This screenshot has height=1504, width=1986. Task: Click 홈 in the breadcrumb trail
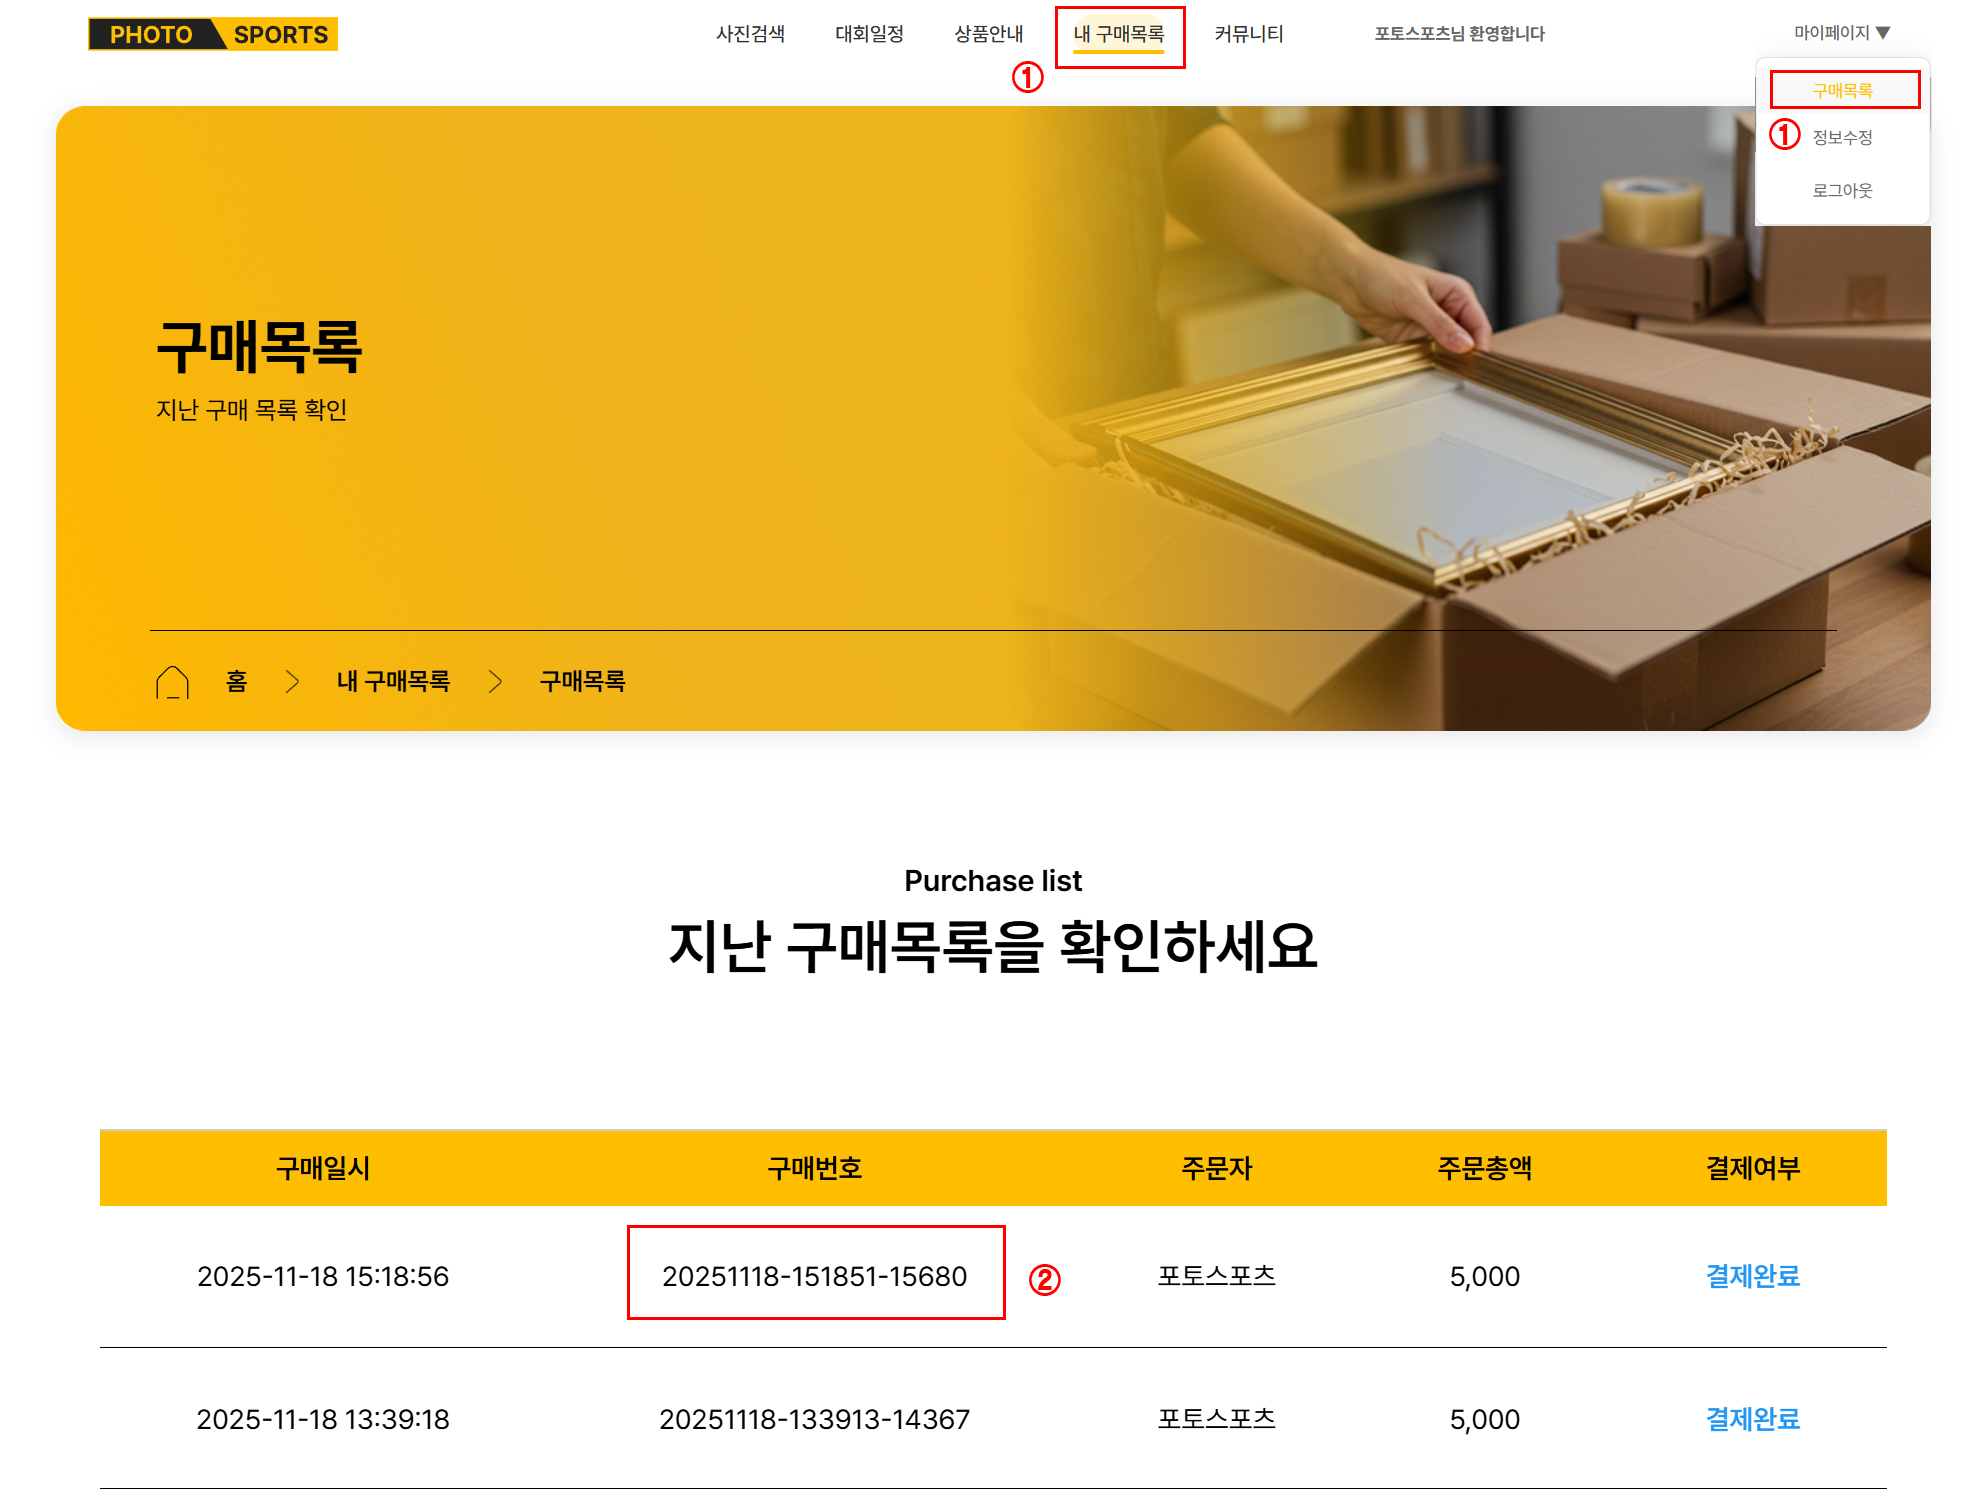point(237,681)
